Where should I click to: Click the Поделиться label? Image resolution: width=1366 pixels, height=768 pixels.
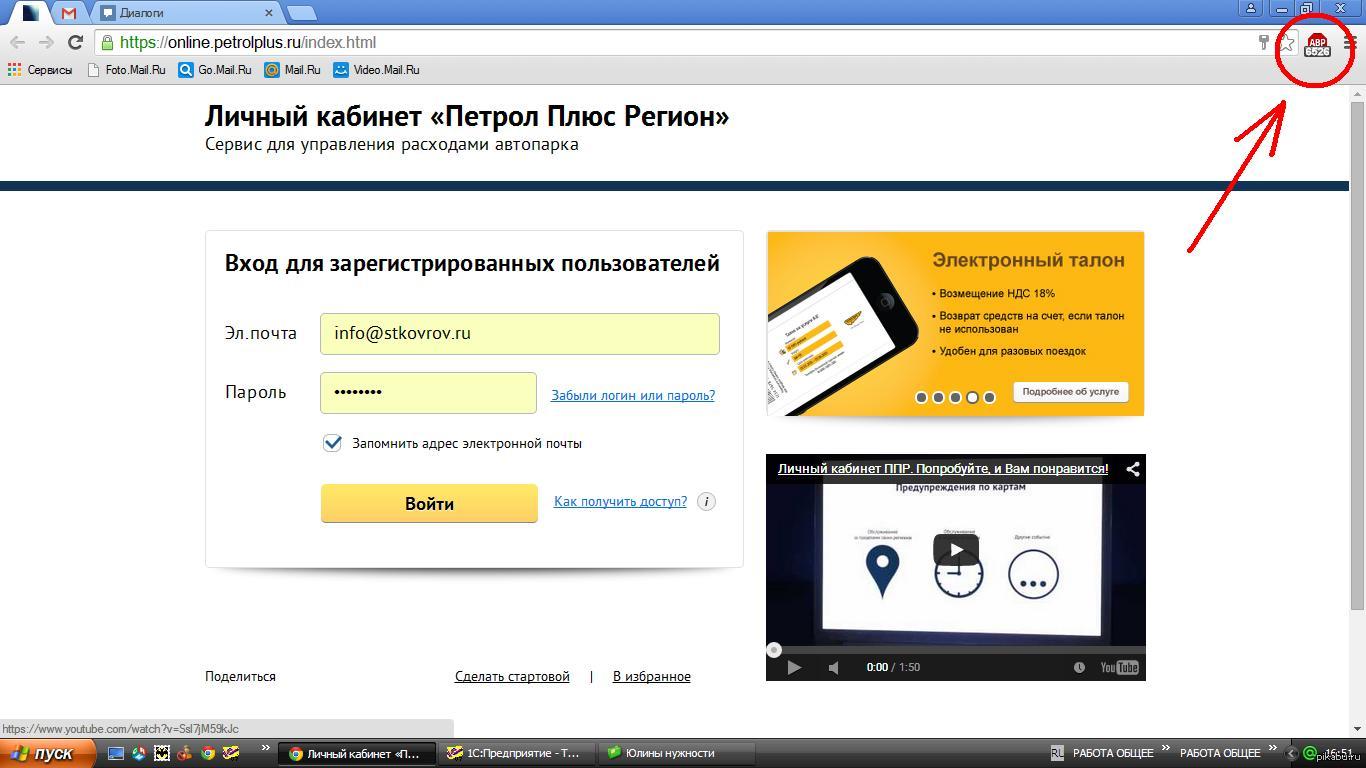pos(240,676)
